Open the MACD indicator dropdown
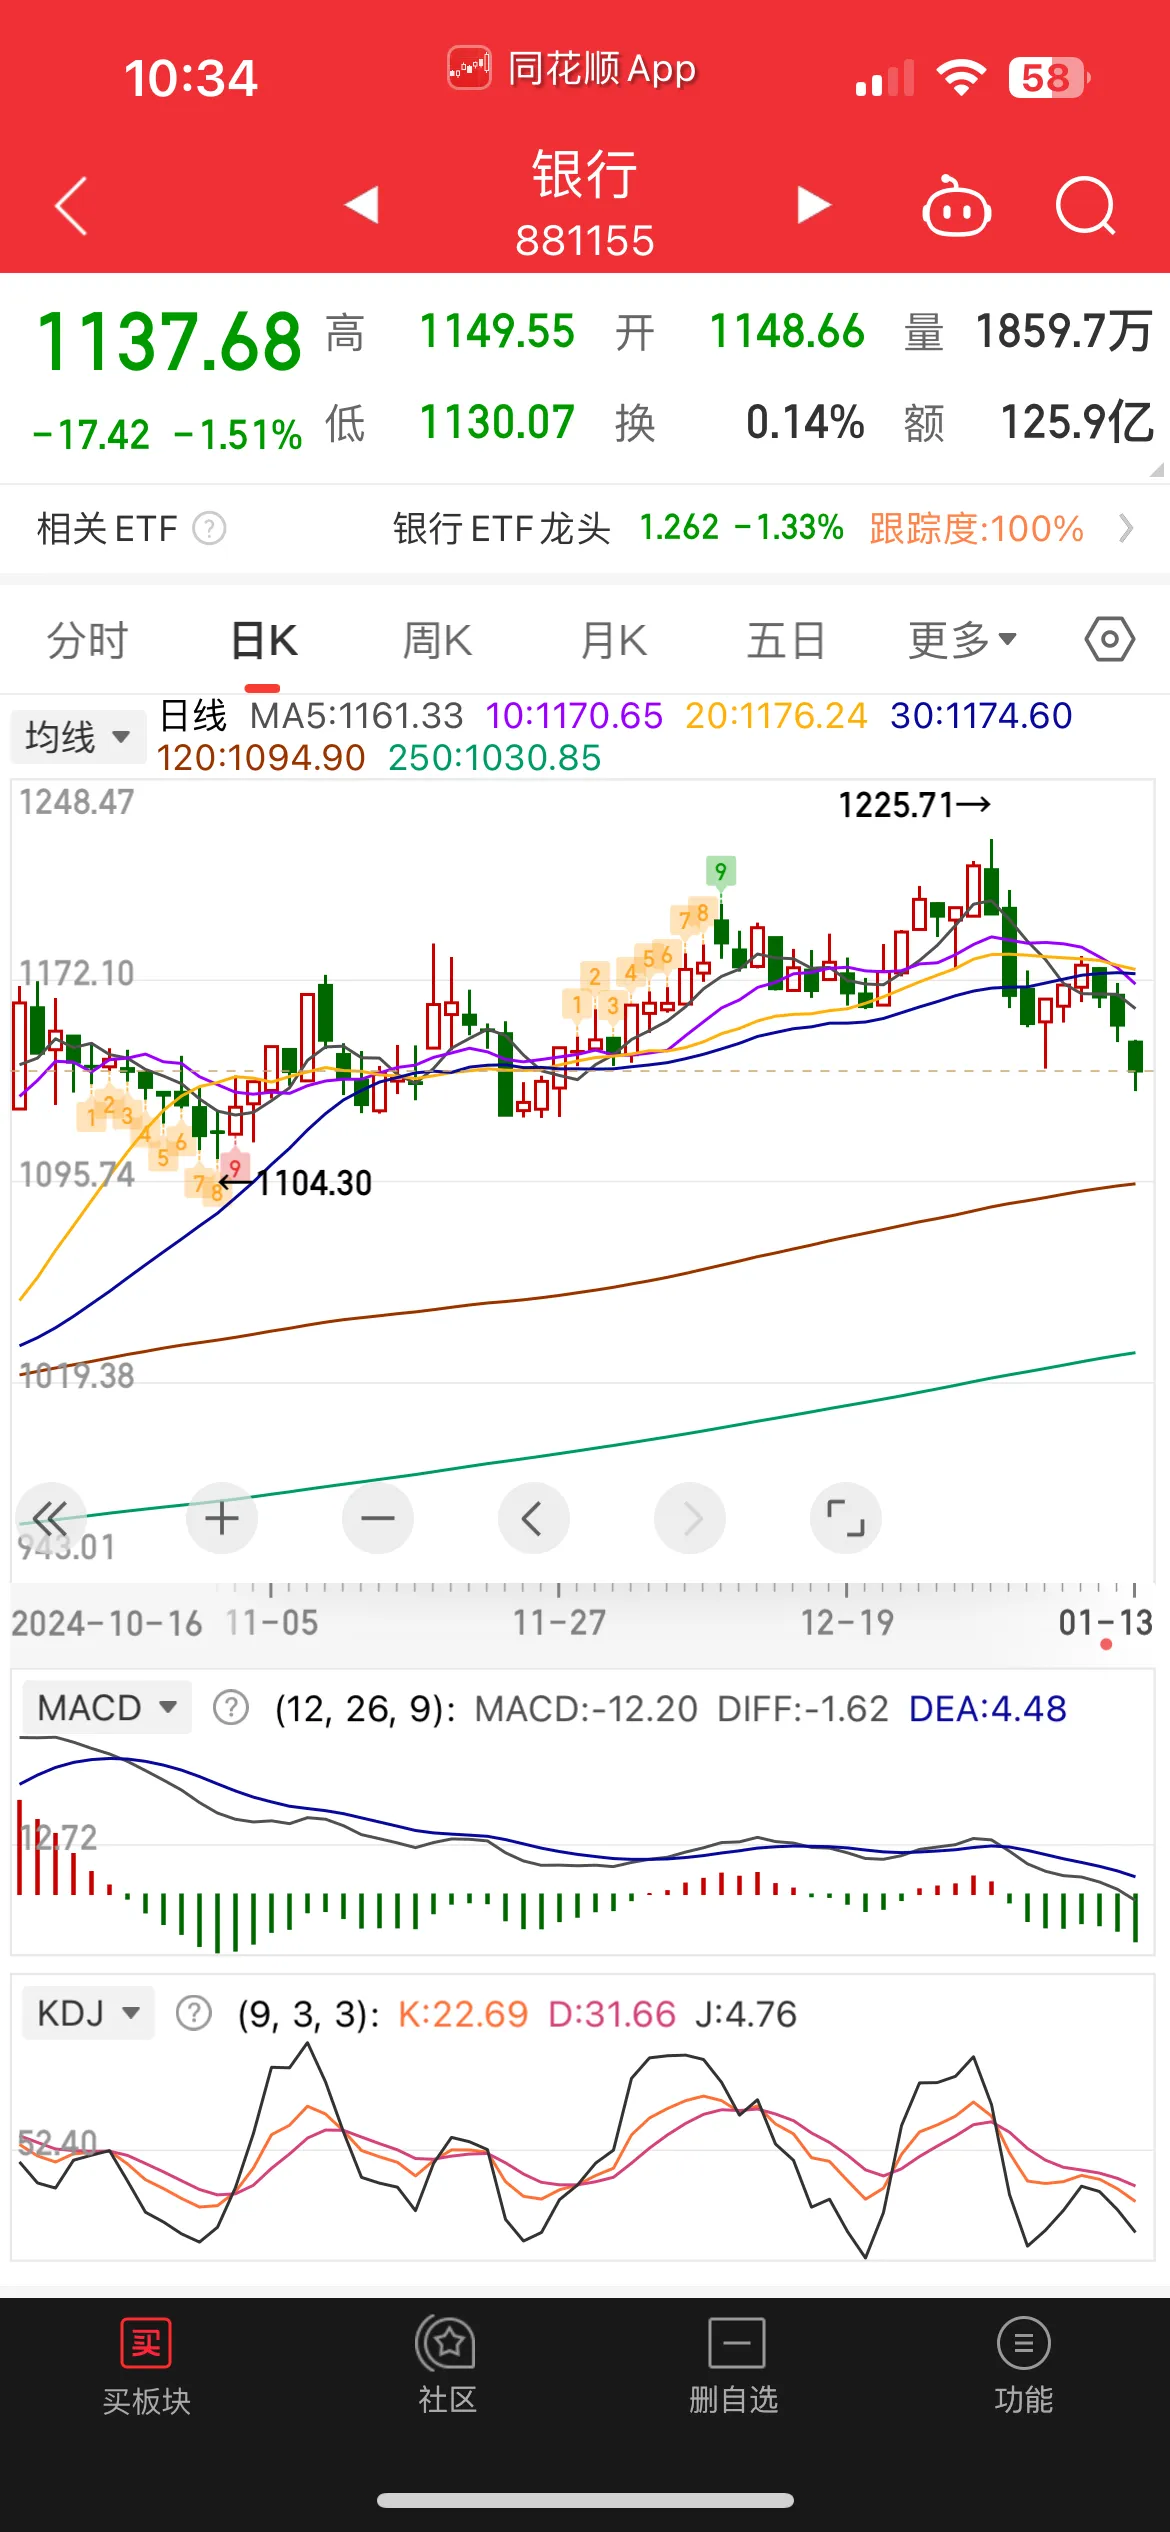Viewport: 1170px width, 2532px height. 107,1707
